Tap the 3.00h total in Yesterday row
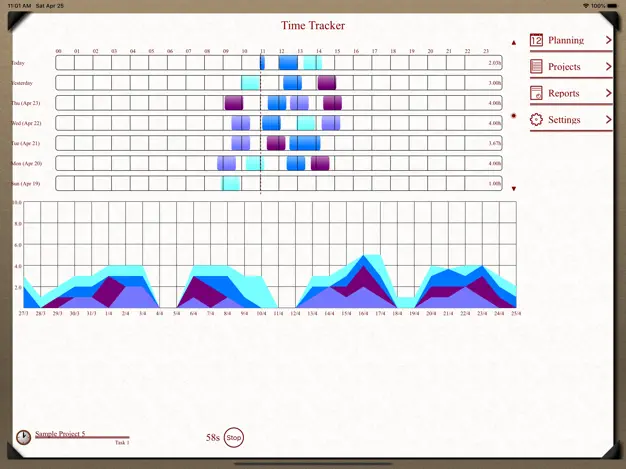The image size is (626, 469). [495, 83]
